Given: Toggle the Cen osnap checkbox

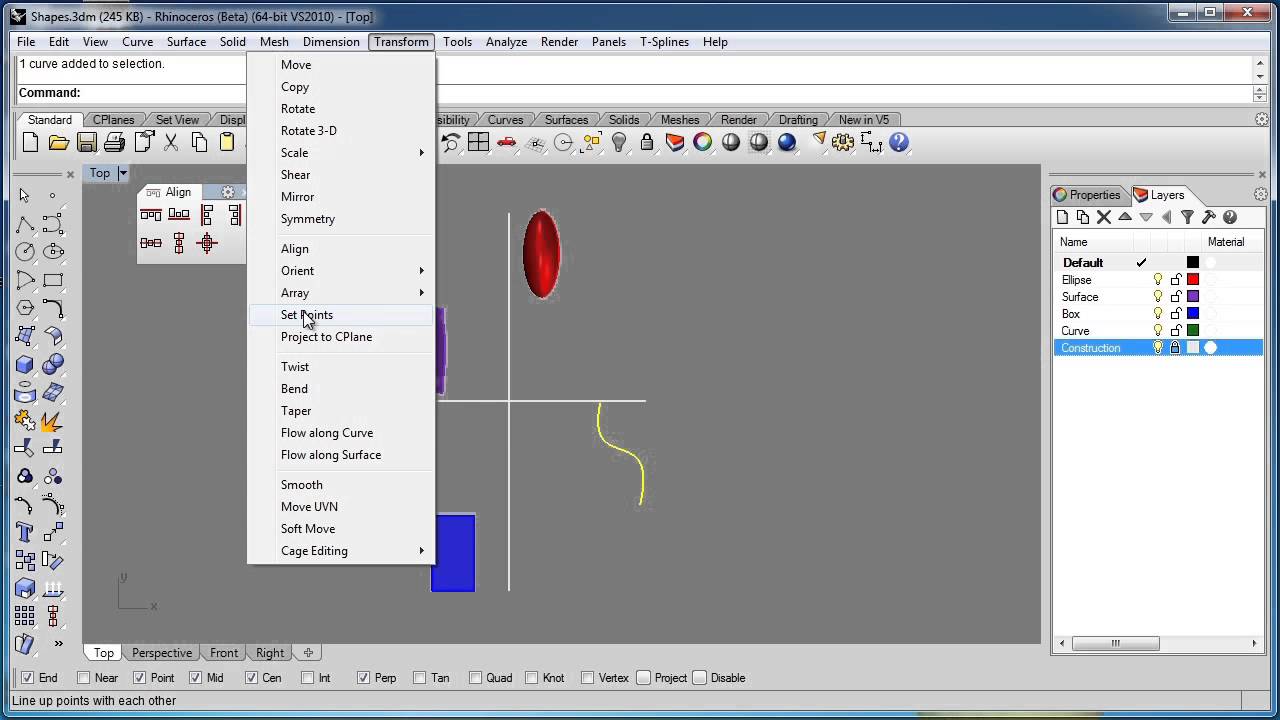Looking at the screenshot, I should pos(252,678).
